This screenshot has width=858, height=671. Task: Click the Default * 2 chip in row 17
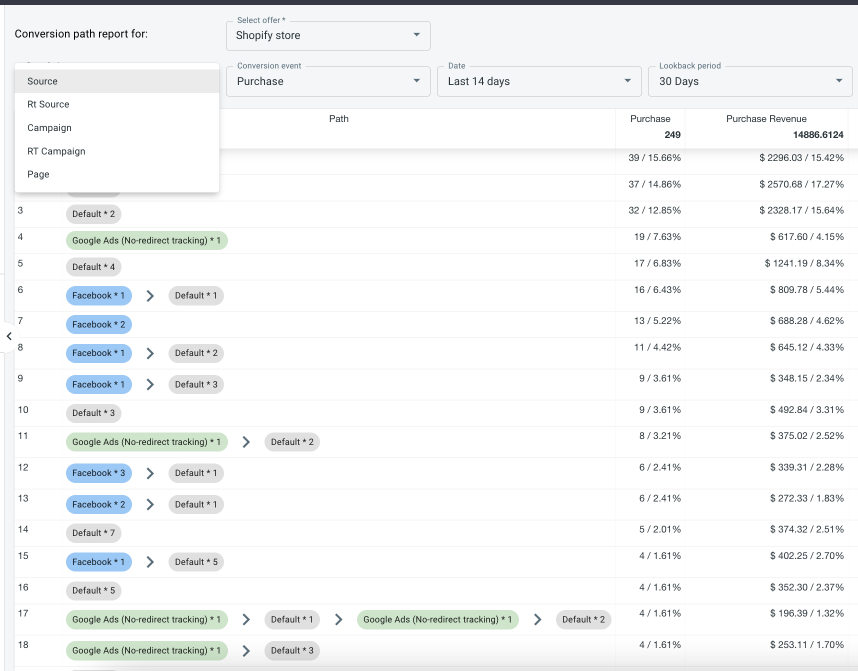[583, 620]
